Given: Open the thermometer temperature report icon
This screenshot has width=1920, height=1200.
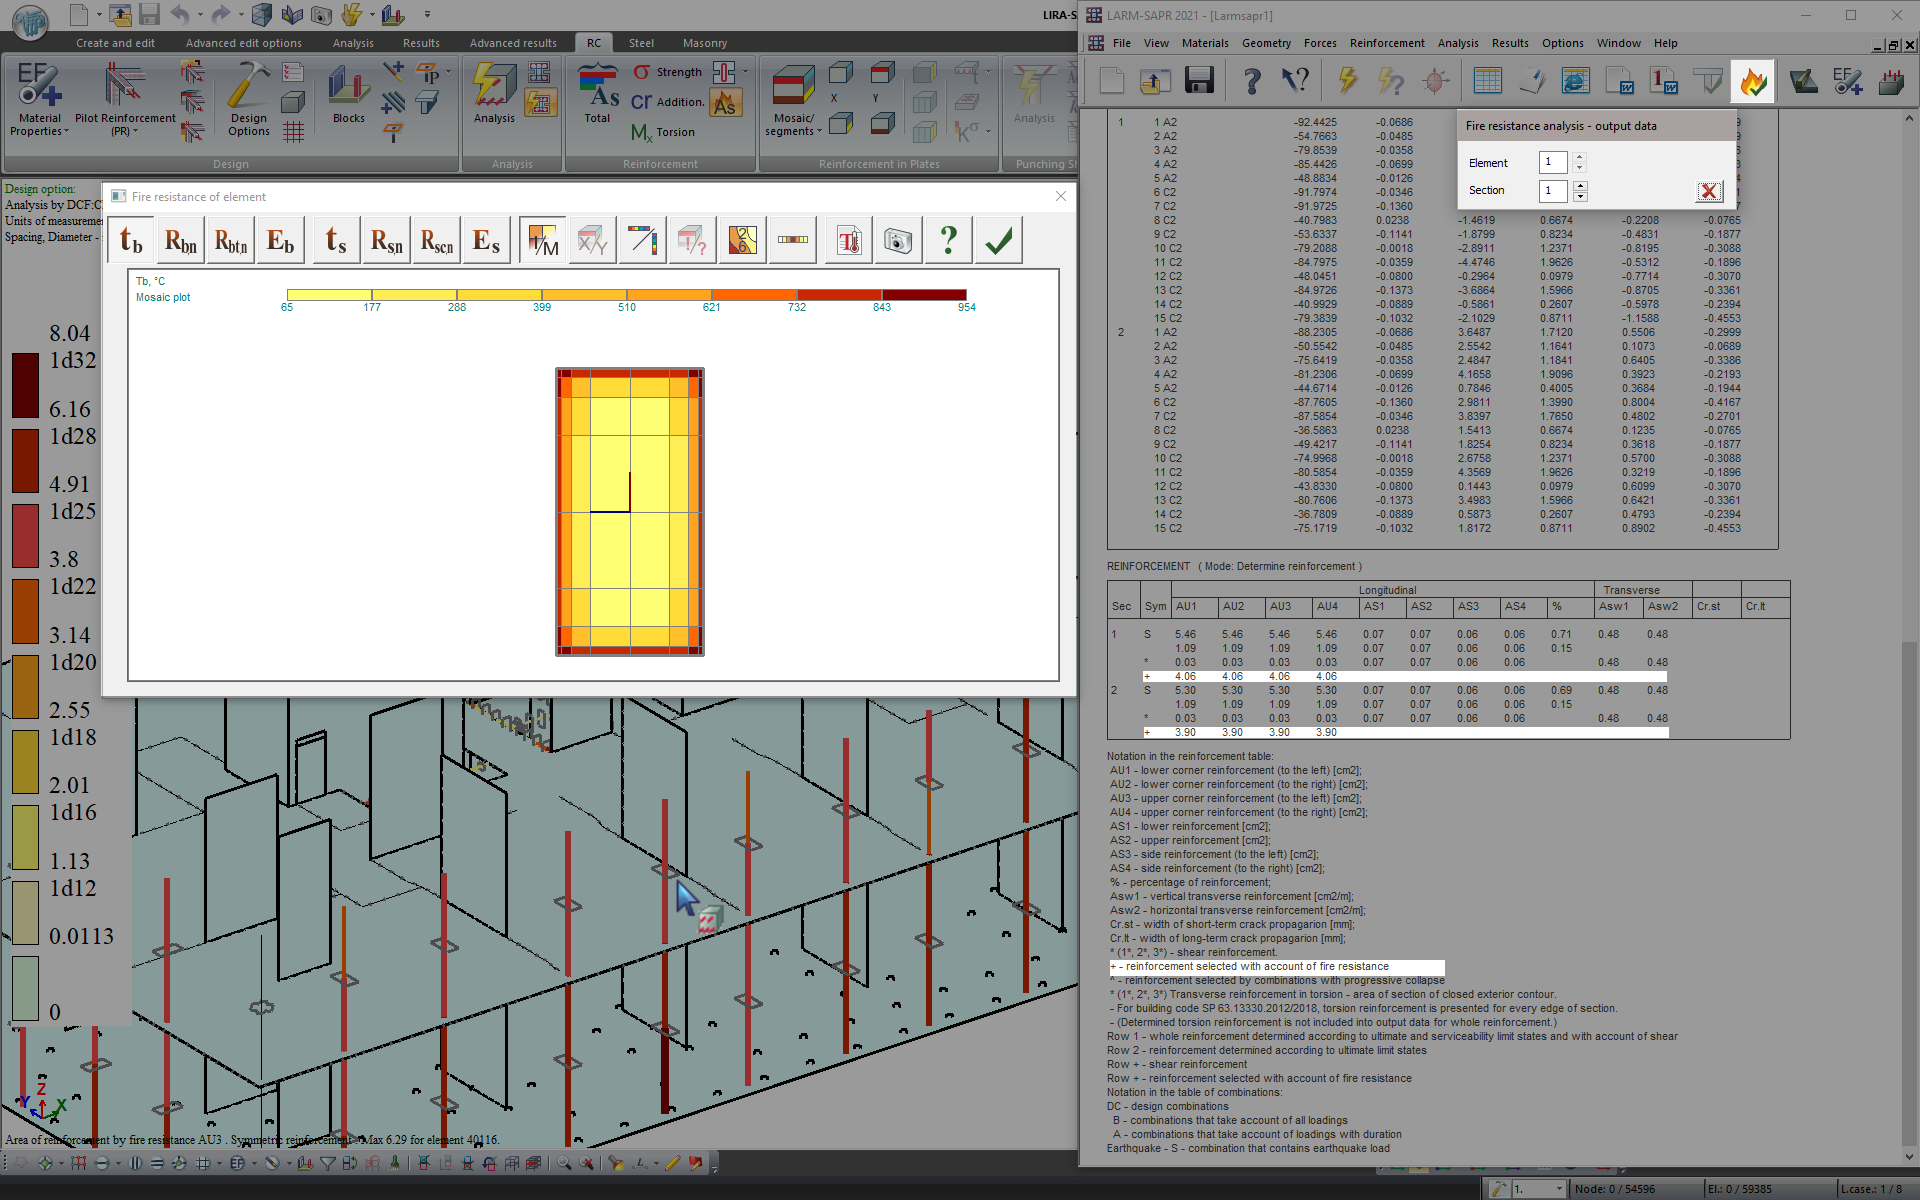Looking at the screenshot, I should [848, 241].
